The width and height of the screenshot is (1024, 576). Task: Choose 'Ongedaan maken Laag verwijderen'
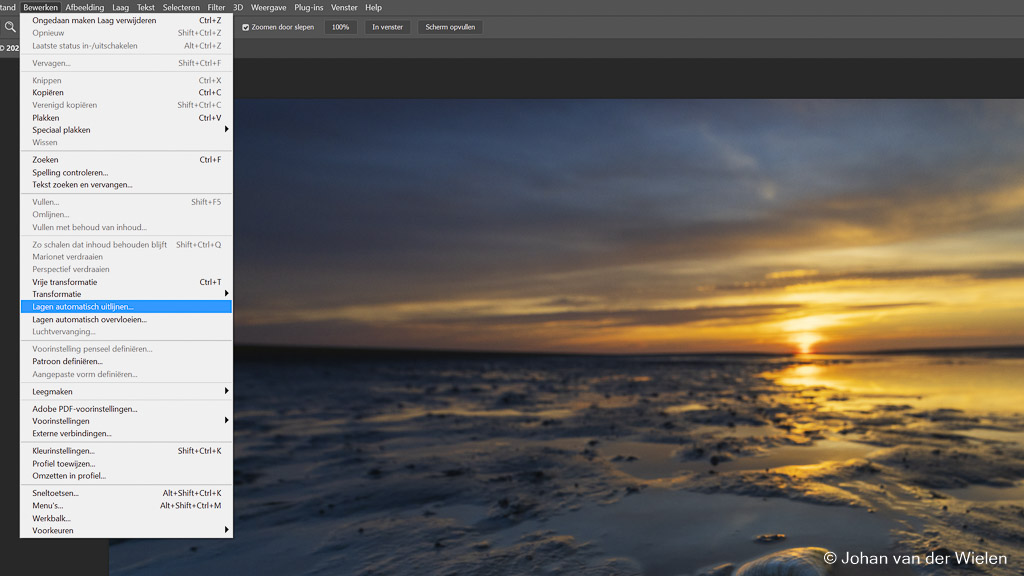94,20
